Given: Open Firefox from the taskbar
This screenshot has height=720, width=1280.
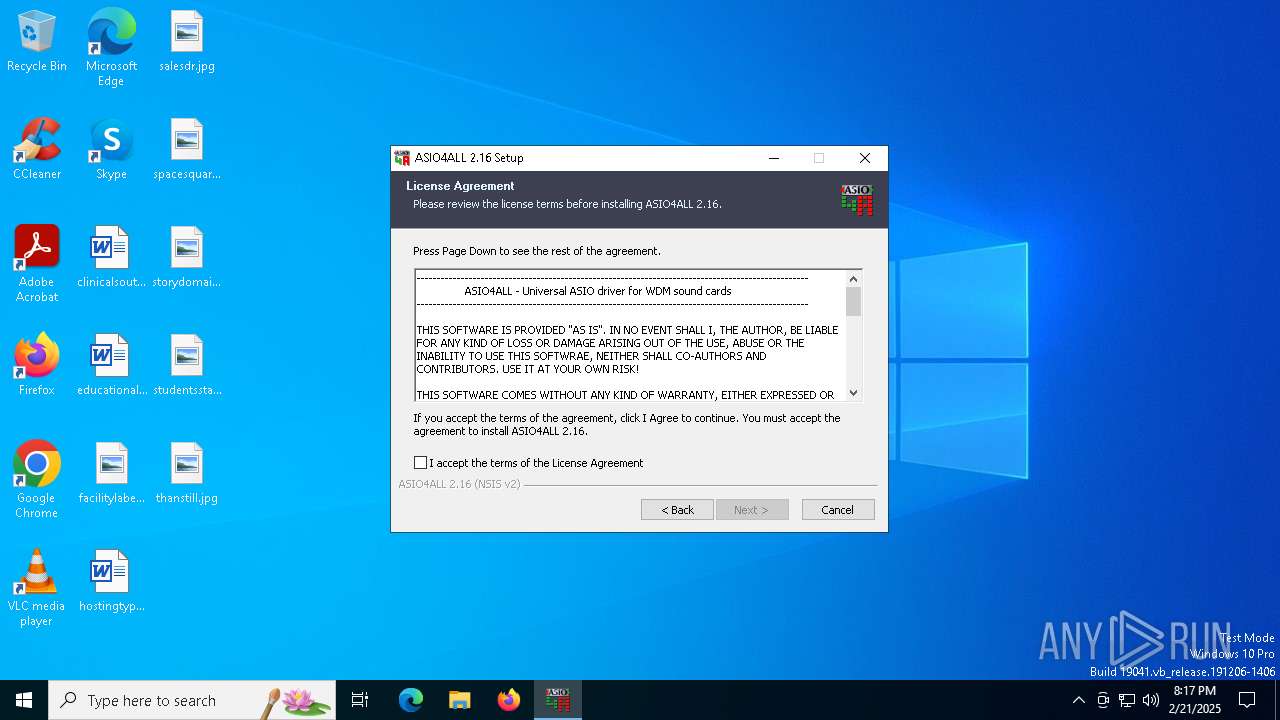Looking at the screenshot, I should tap(509, 700).
